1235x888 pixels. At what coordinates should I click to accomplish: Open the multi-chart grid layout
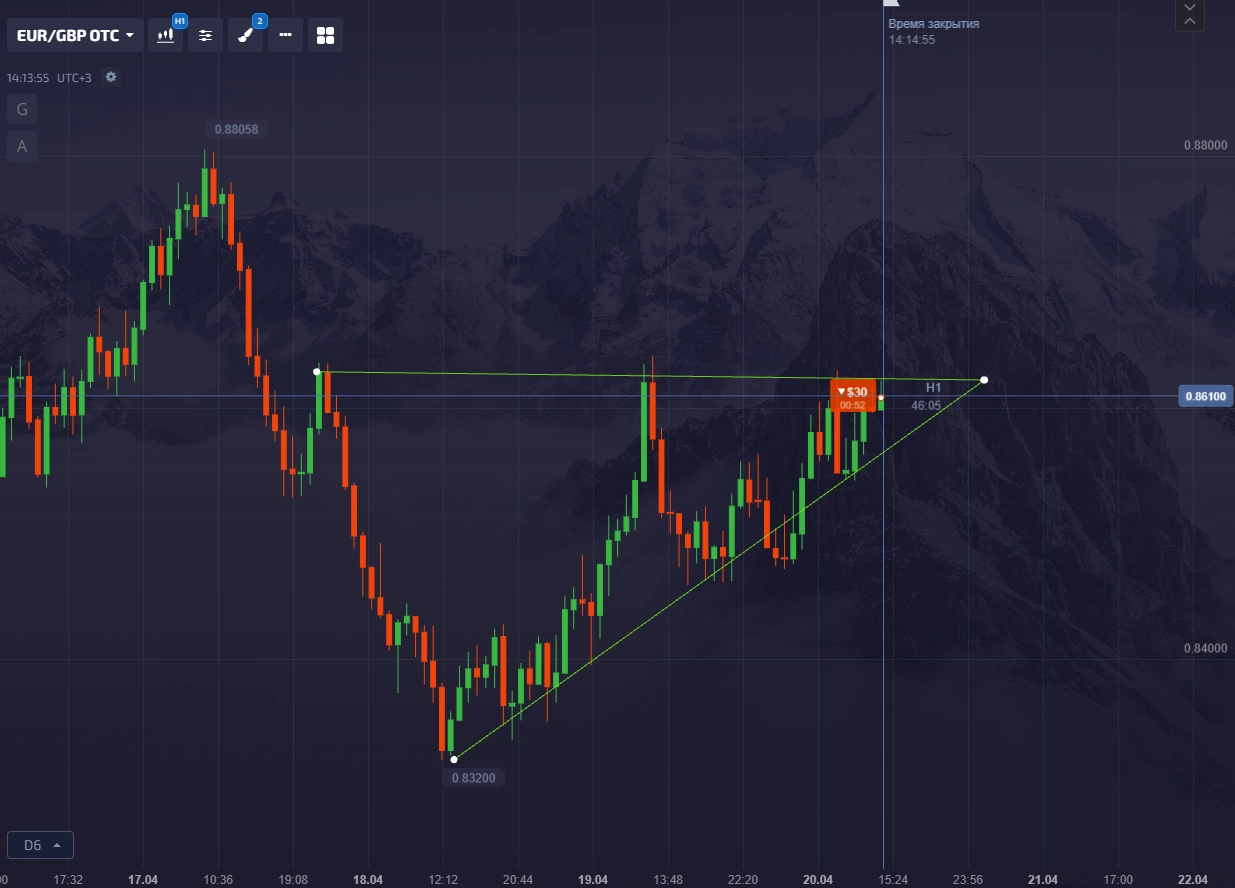click(x=325, y=35)
